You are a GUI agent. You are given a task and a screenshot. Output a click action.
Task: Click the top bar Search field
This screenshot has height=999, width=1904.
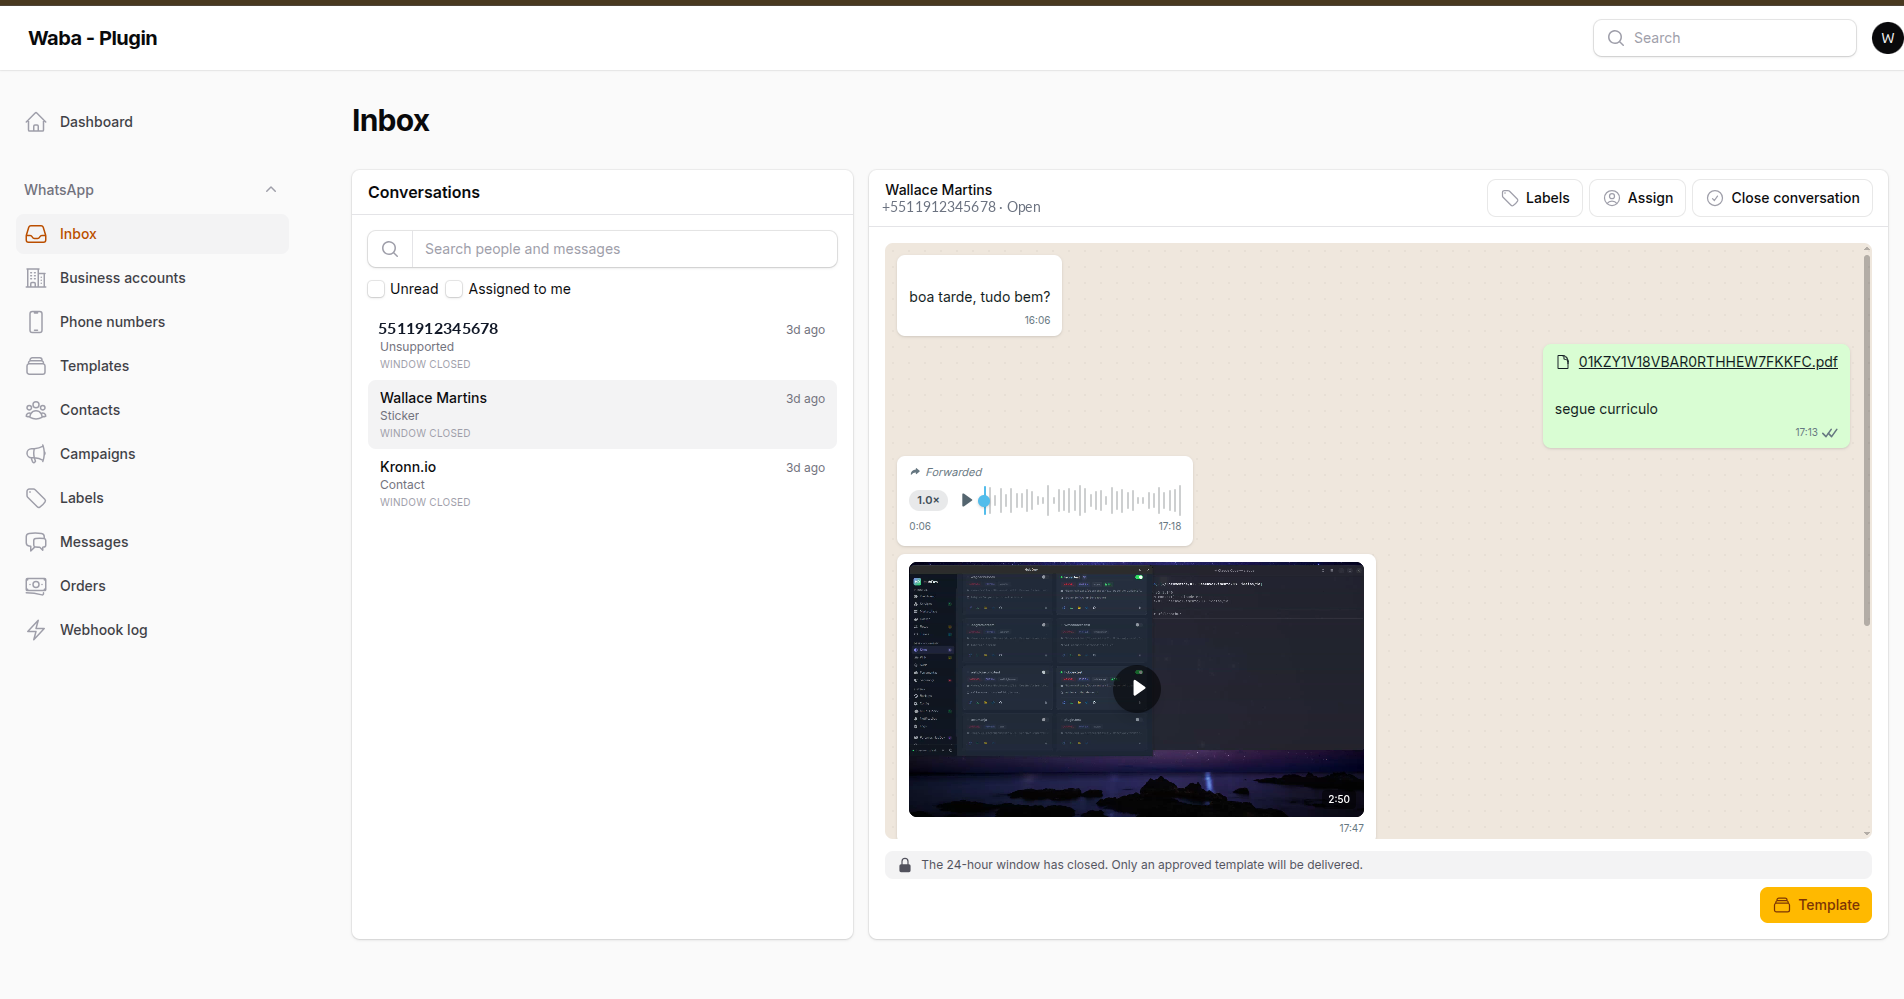[x=1724, y=38]
